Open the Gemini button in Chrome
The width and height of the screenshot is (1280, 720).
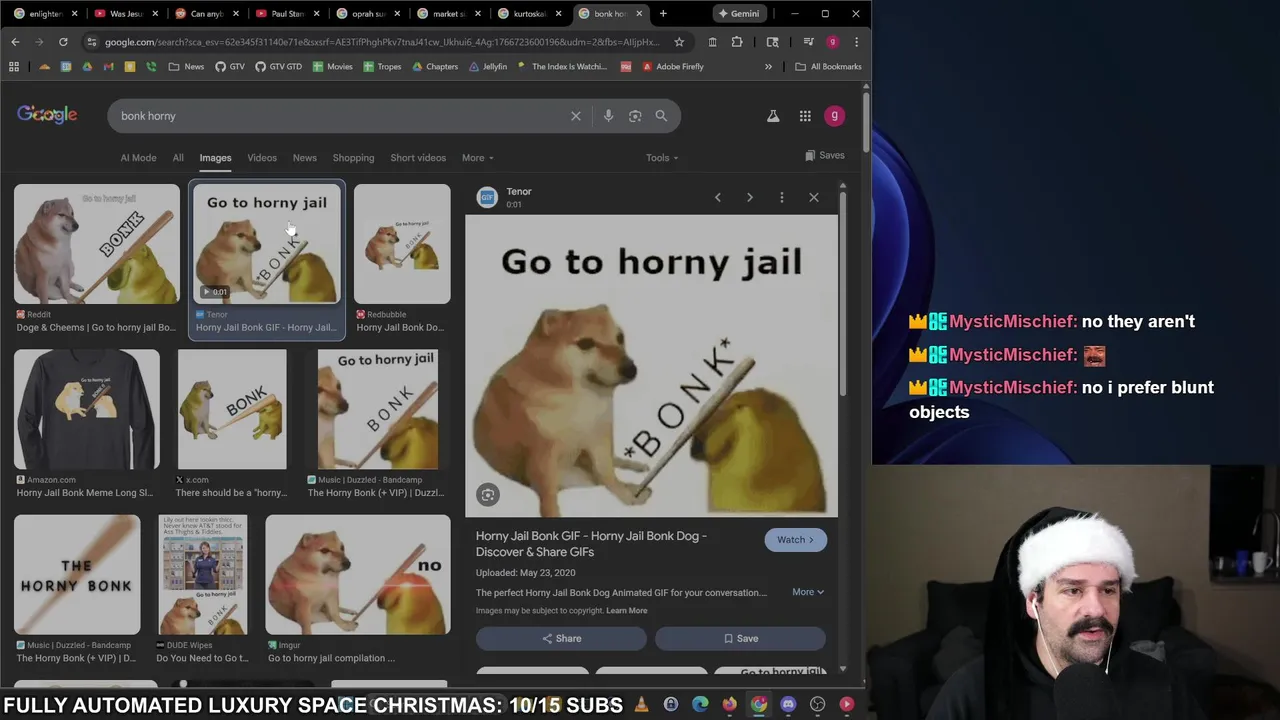click(738, 14)
